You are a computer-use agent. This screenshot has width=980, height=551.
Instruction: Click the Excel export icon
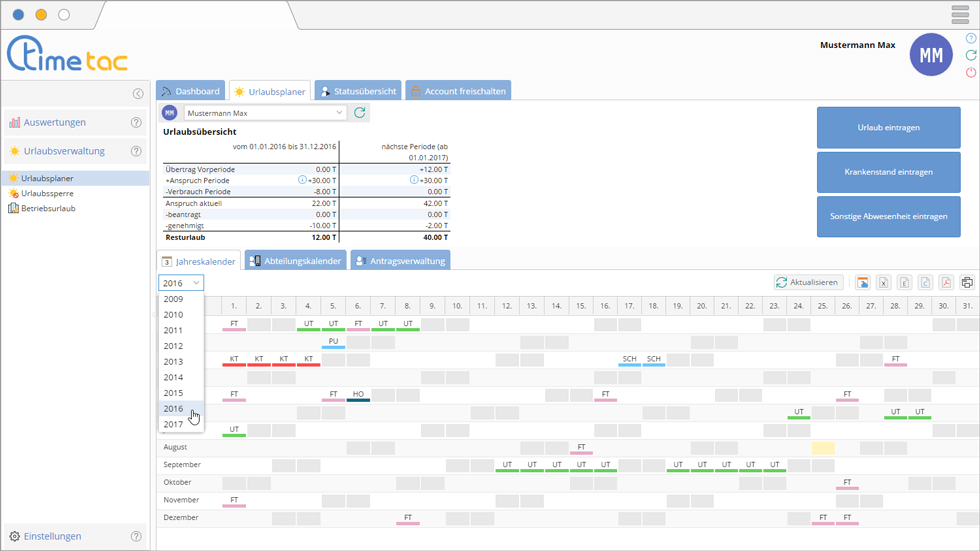(x=884, y=283)
